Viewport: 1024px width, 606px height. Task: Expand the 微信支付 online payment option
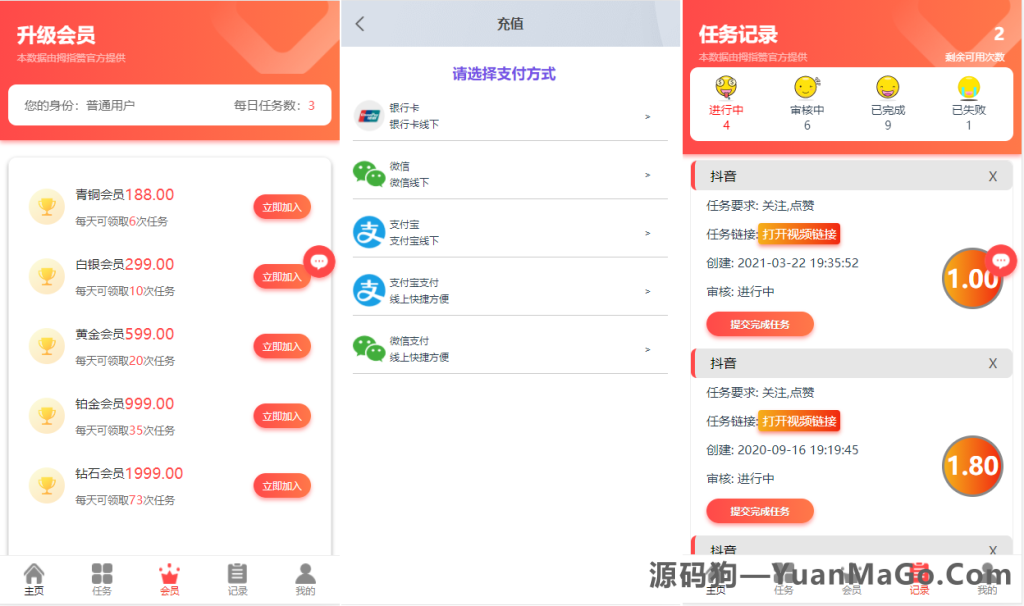click(648, 347)
